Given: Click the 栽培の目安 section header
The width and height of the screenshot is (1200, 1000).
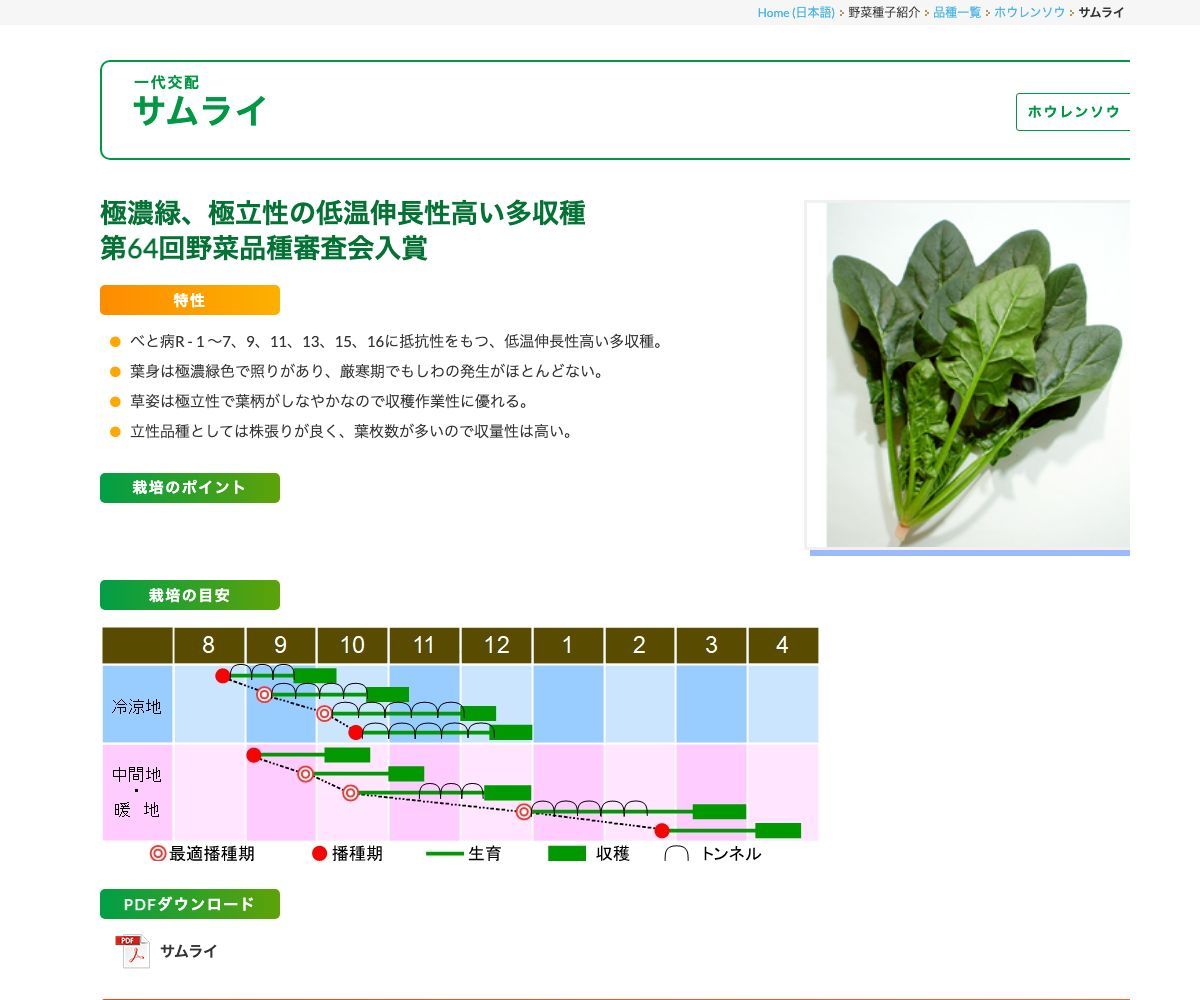Looking at the screenshot, I should click(x=189, y=595).
